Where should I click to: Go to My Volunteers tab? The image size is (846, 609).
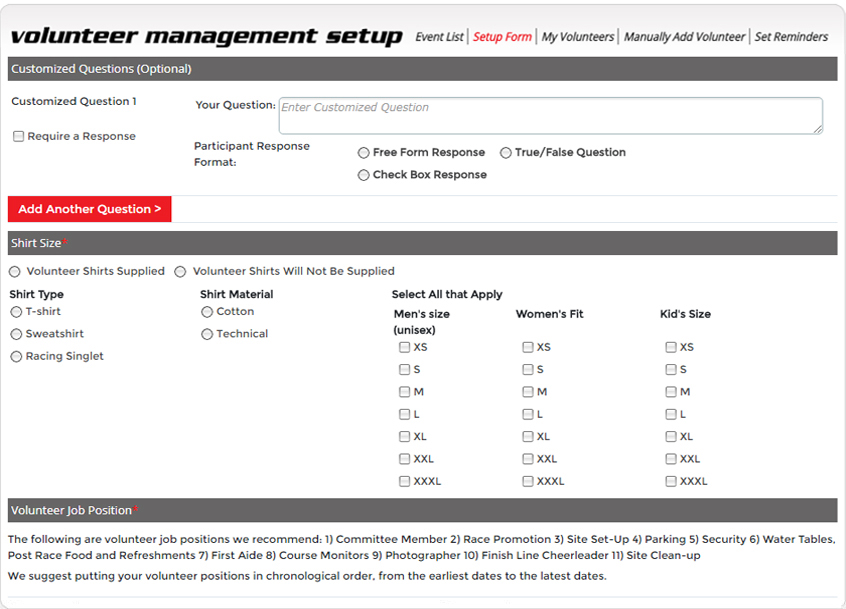[x=577, y=37]
